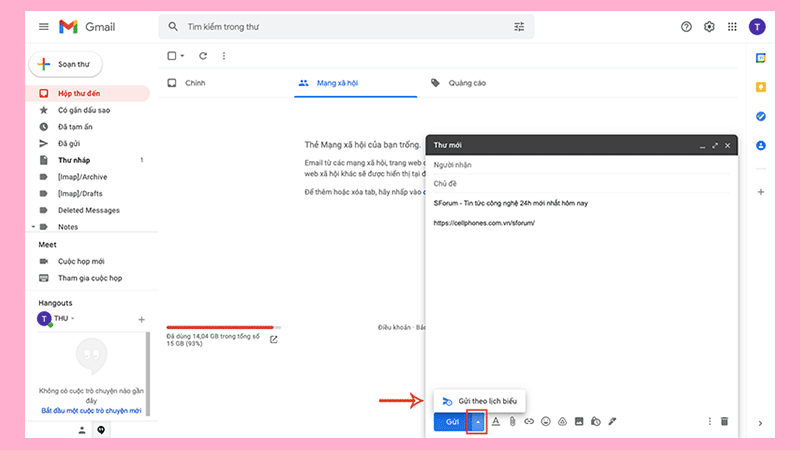The height and width of the screenshot is (450, 800).
Task: Insert photo in the compose window
Action: click(x=579, y=421)
